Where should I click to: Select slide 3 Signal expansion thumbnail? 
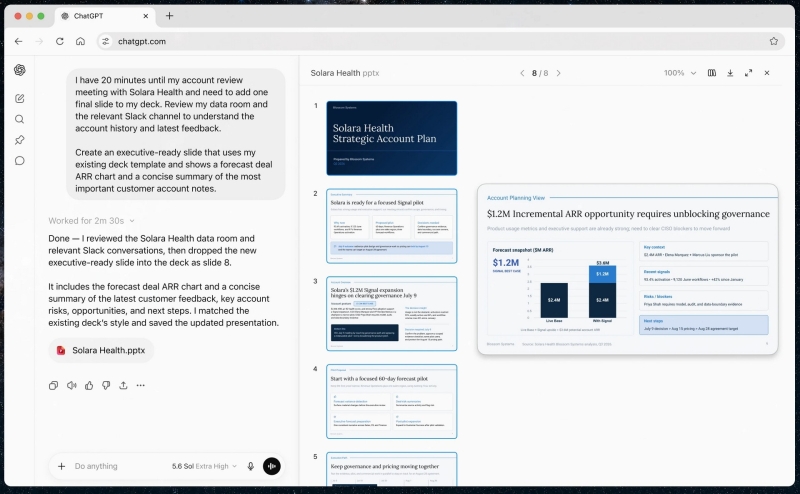coord(392,314)
